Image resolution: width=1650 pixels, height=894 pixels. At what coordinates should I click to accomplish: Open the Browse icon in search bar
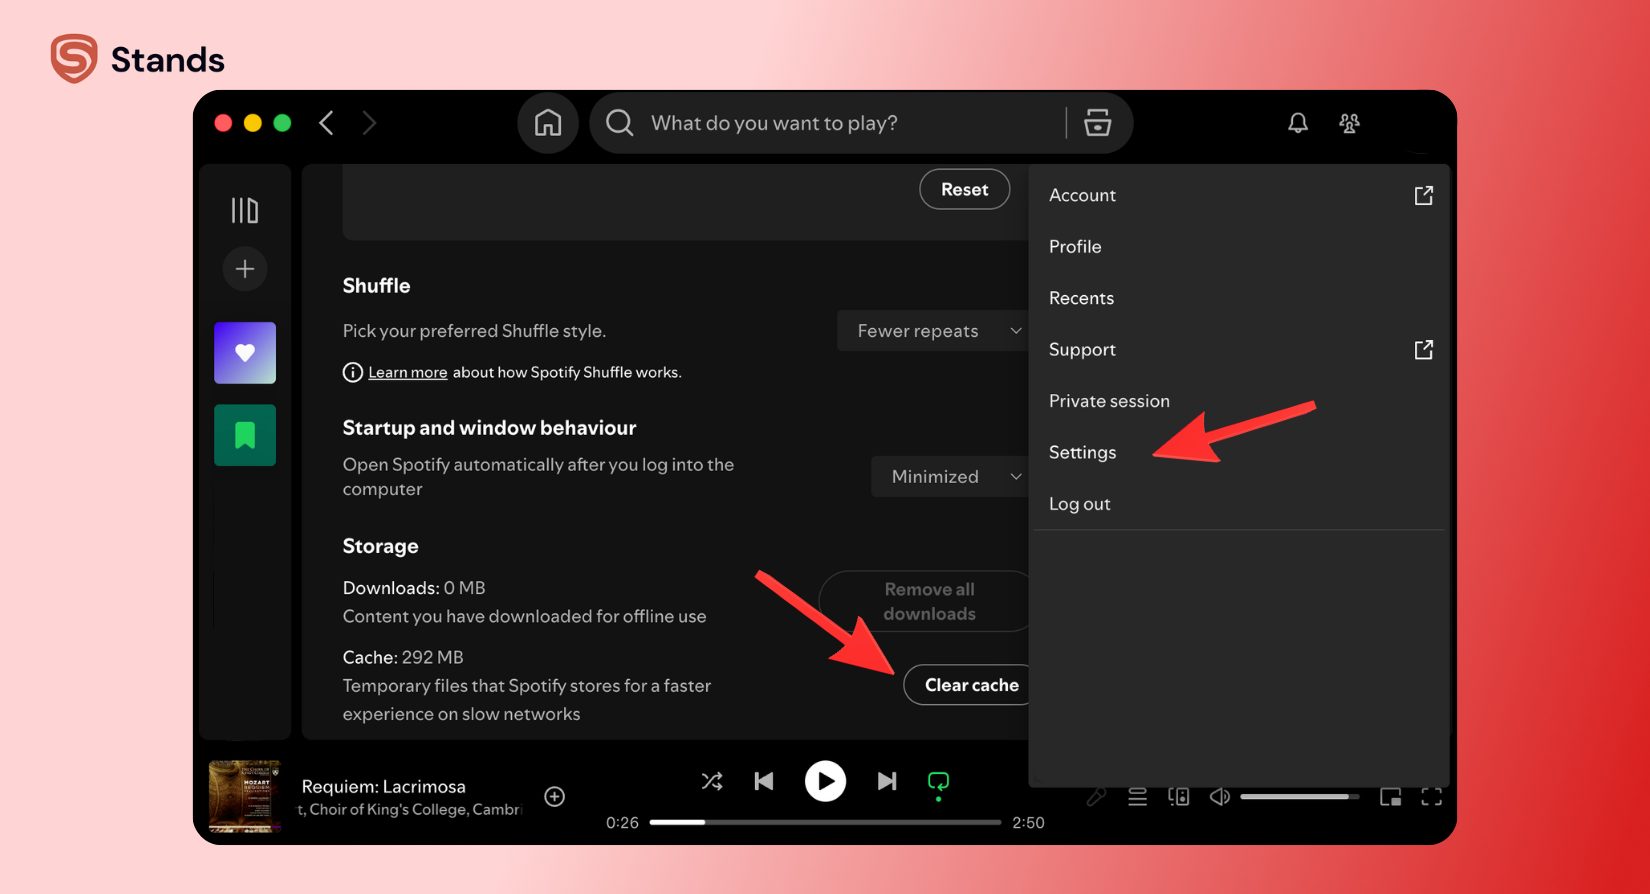[x=1097, y=123]
